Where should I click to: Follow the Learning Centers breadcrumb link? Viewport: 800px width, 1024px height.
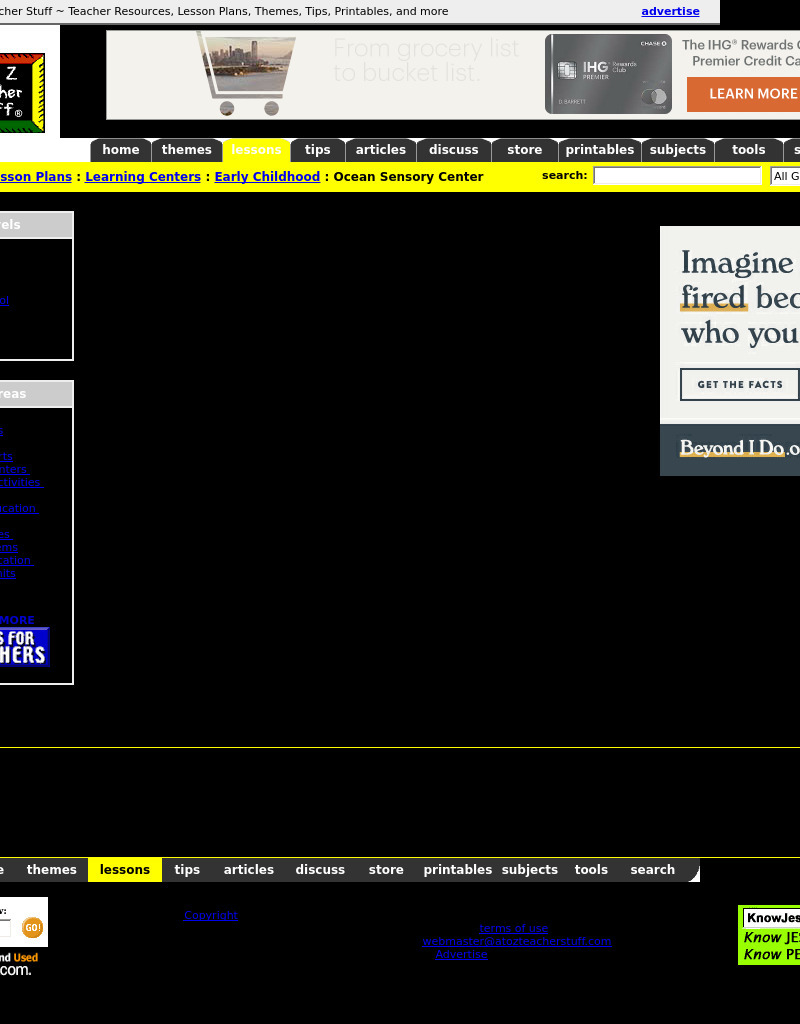pyautogui.click(x=142, y=176)
